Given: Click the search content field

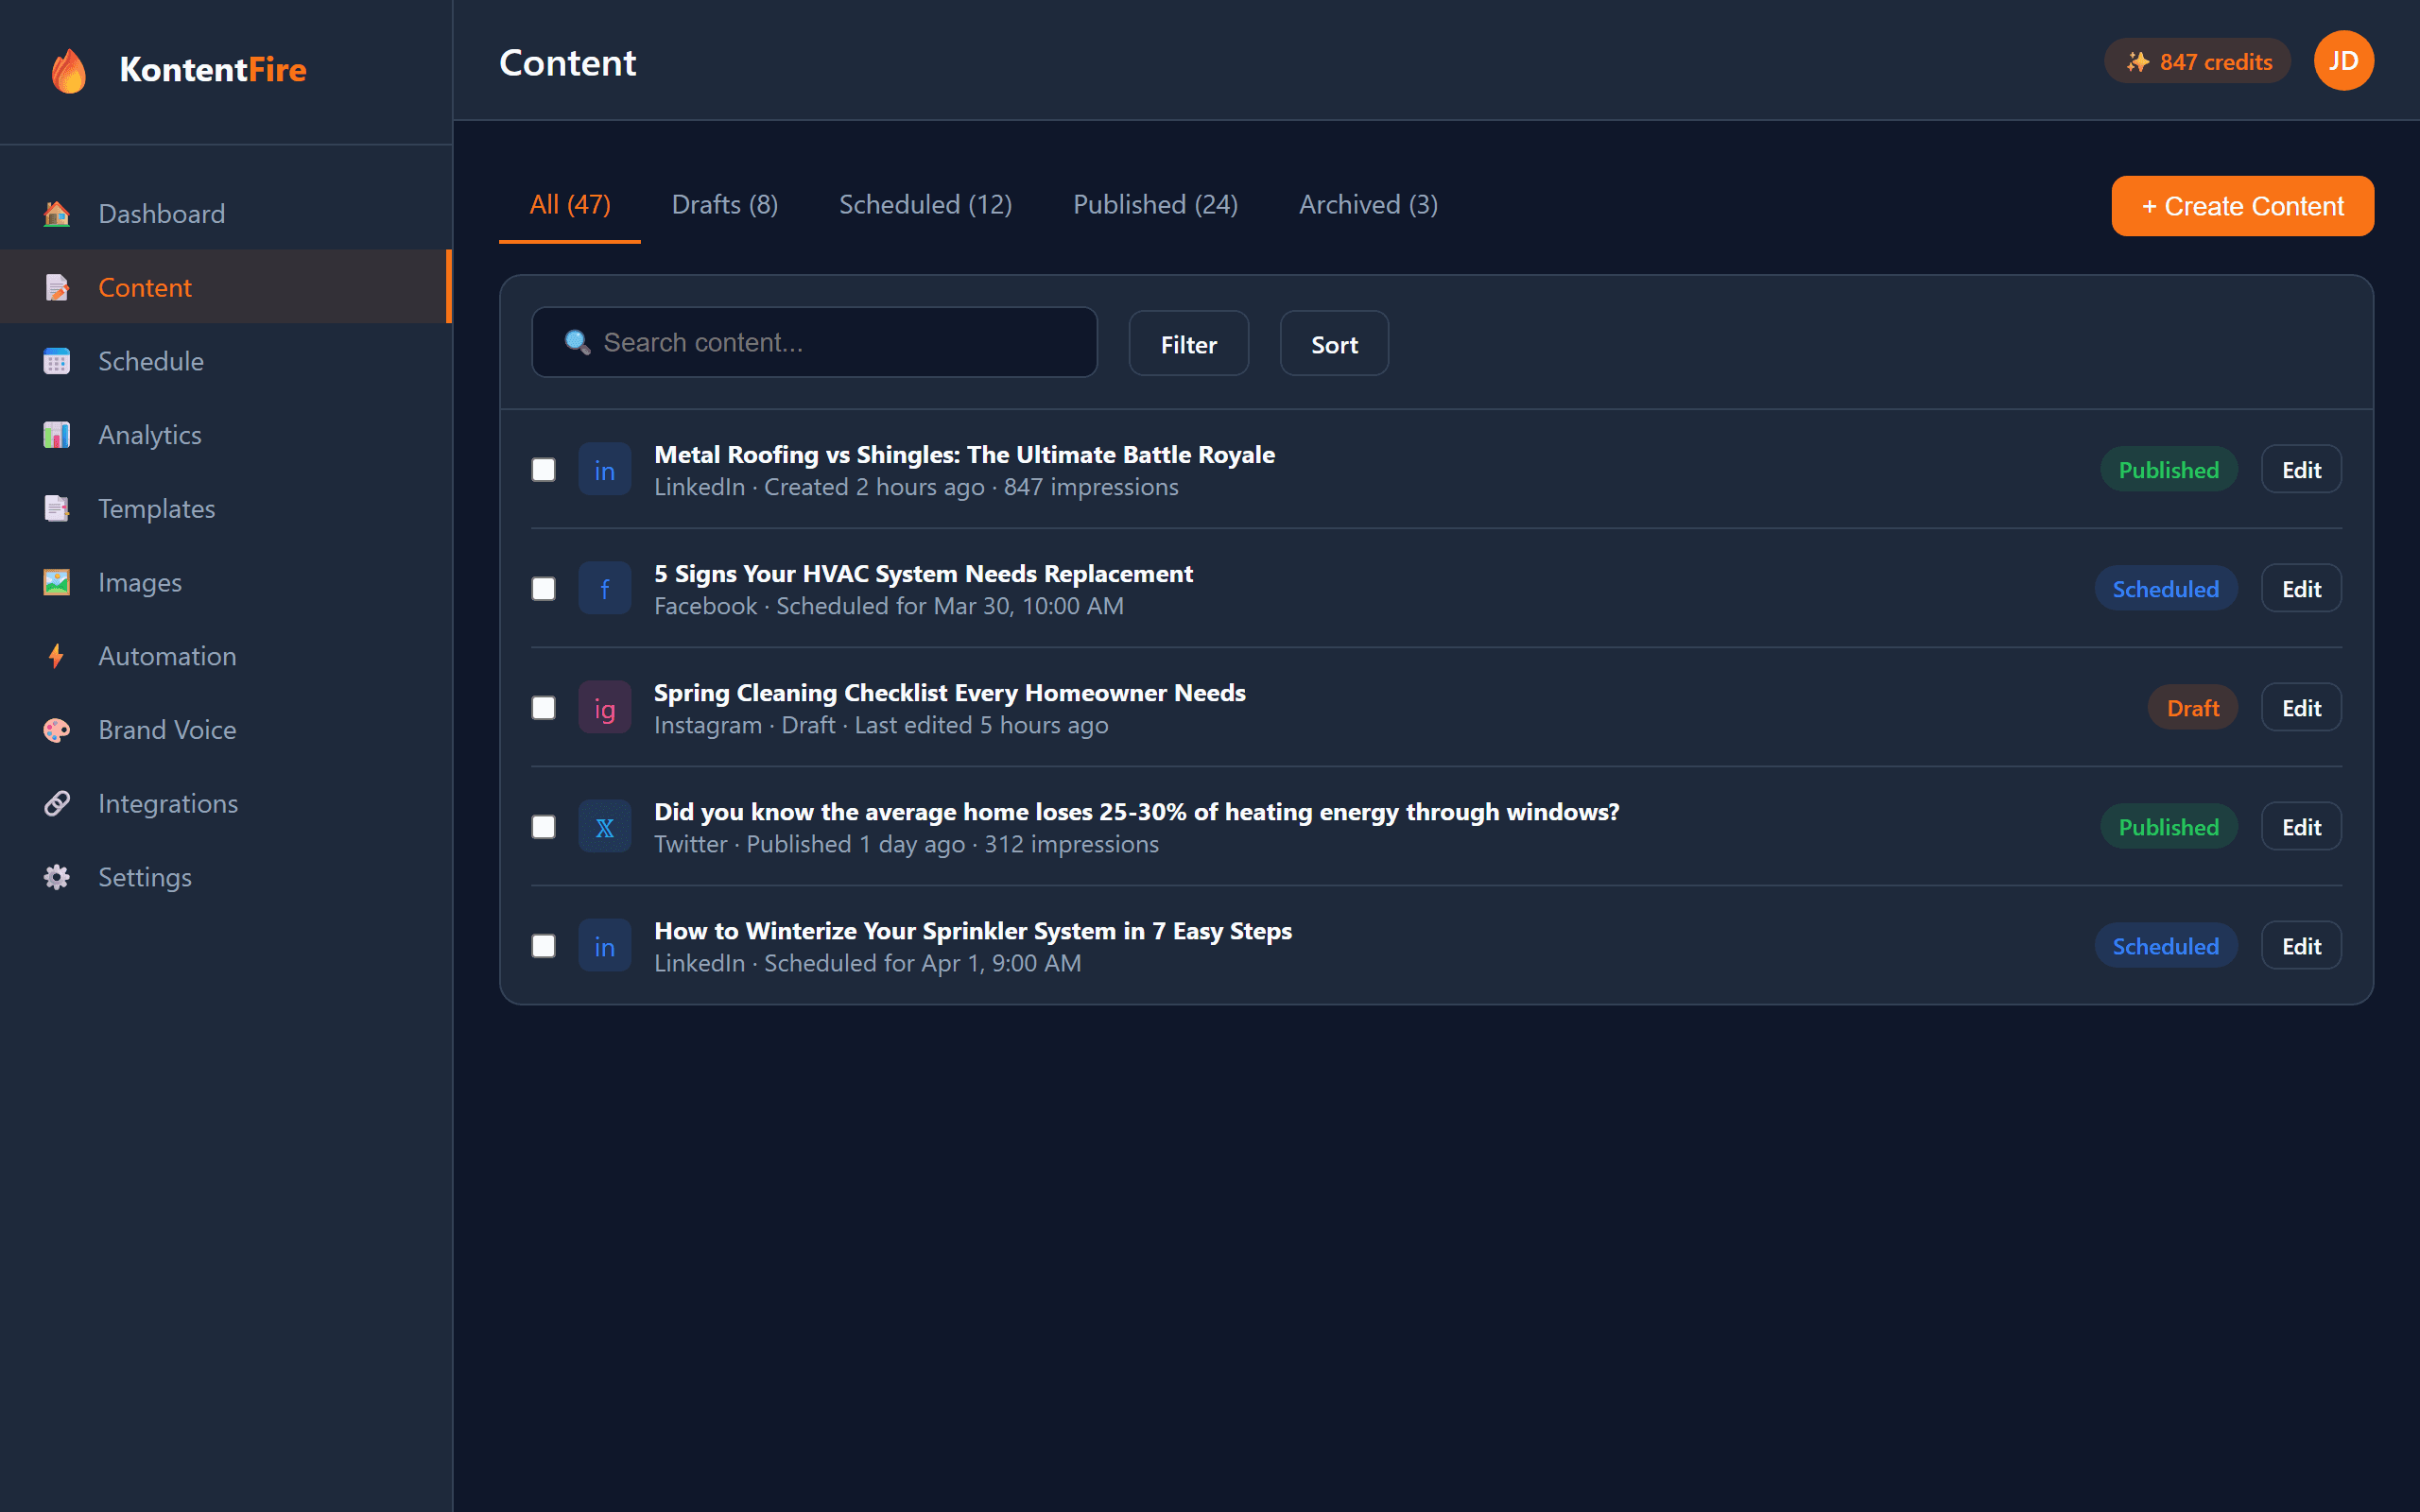Looking at the screenshot, I should pos(814,342).
